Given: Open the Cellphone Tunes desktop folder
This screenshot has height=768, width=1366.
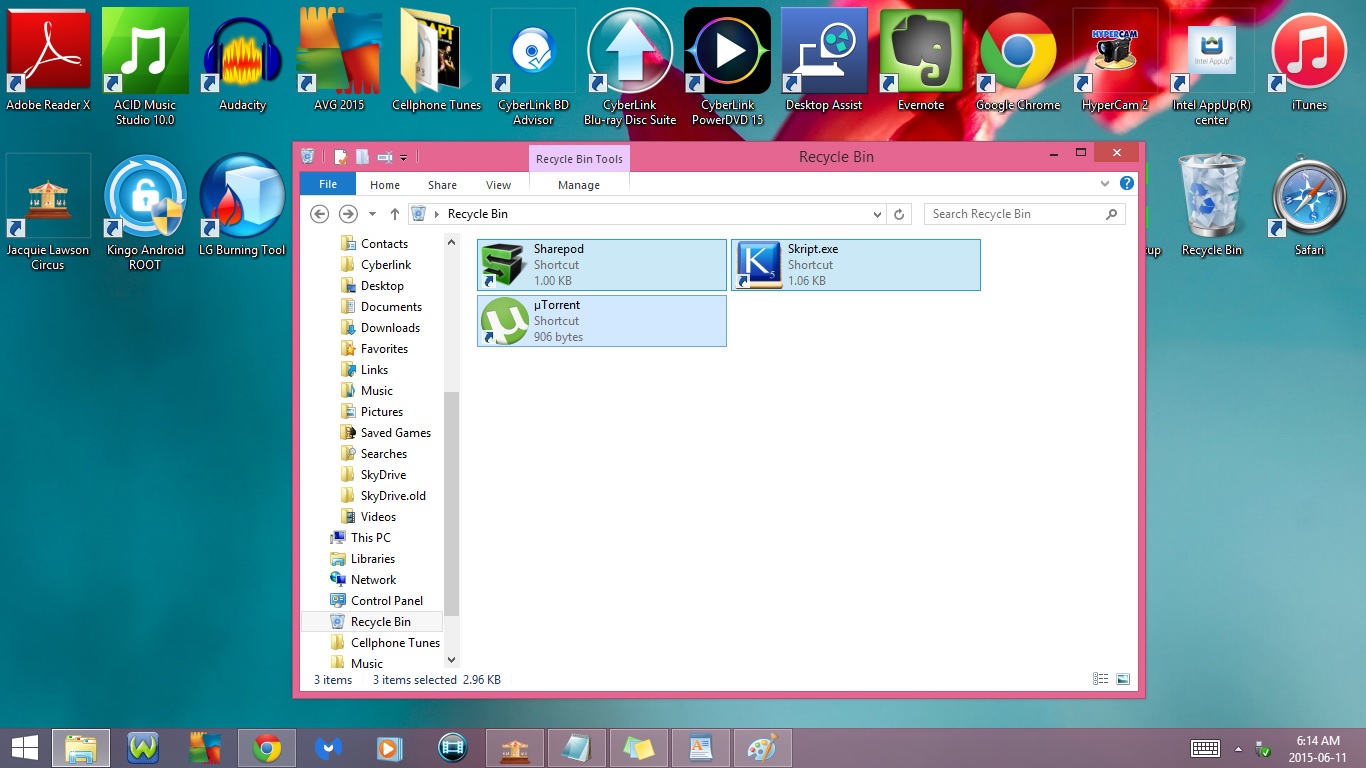Looking at the screenshot, I should 436,61.
